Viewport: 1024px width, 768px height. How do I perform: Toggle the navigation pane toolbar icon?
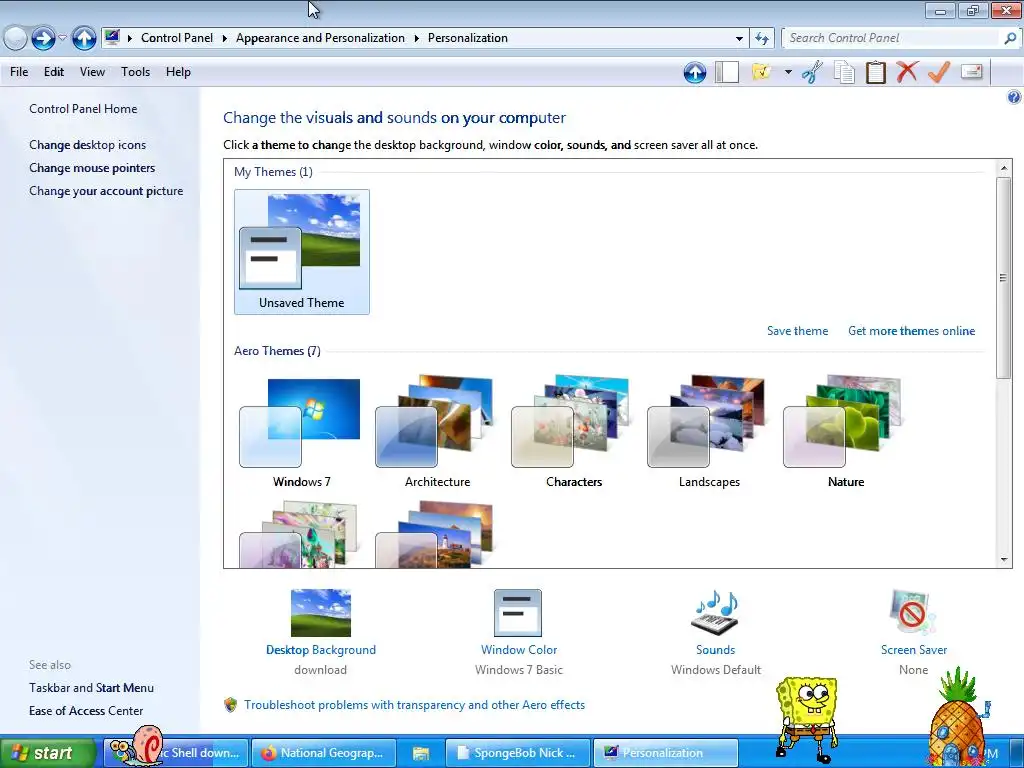pos(727,72)
